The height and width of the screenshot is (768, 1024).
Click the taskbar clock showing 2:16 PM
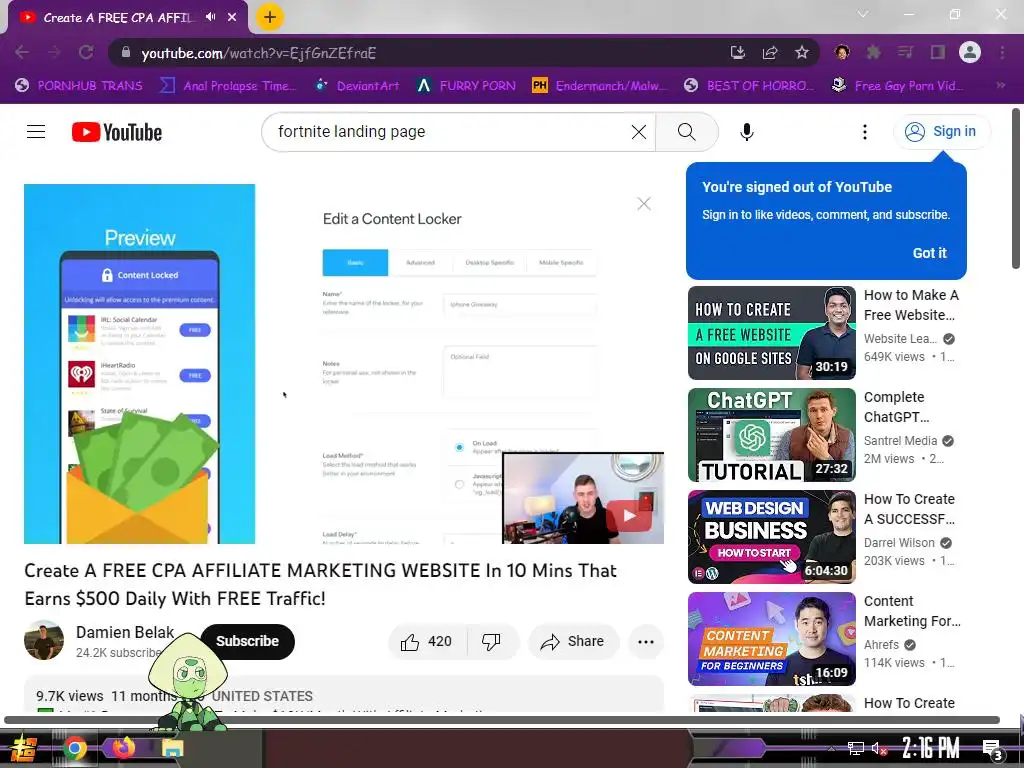click(x=931, y=748)
